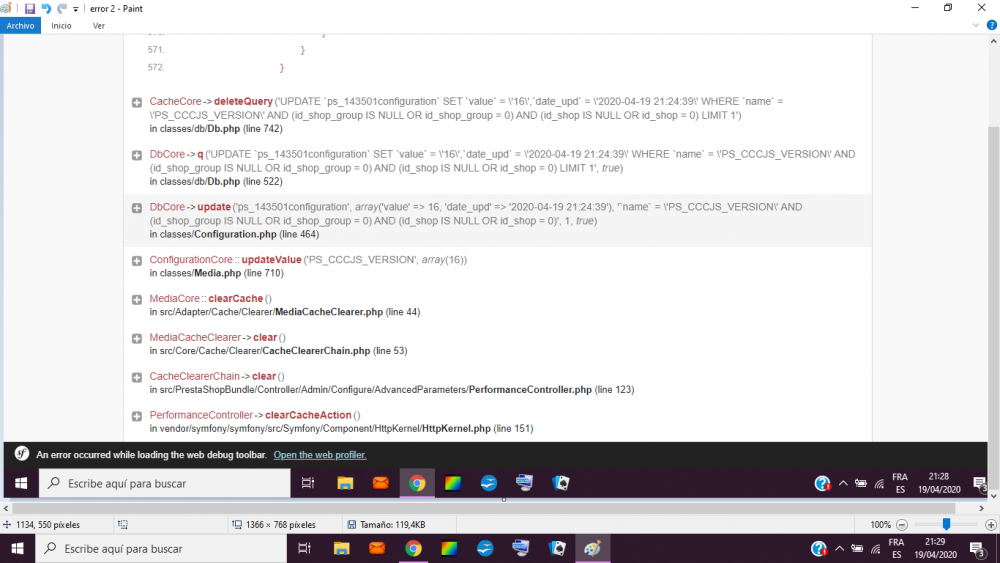The width and height of the screenshot is (1000, 563).
Task: Switch to the Ver ribbon tab
Action: pos(98,26)
